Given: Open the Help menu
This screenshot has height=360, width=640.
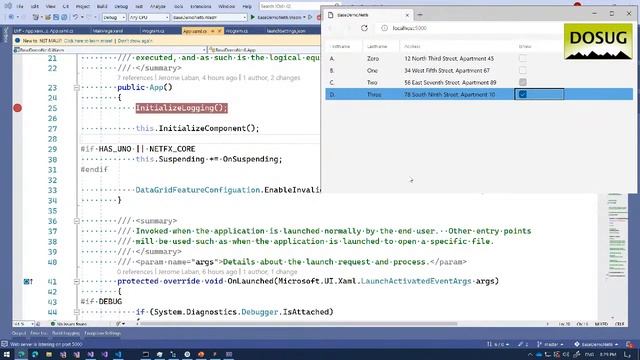Looking at the screenshot, I should pos(247,6).
